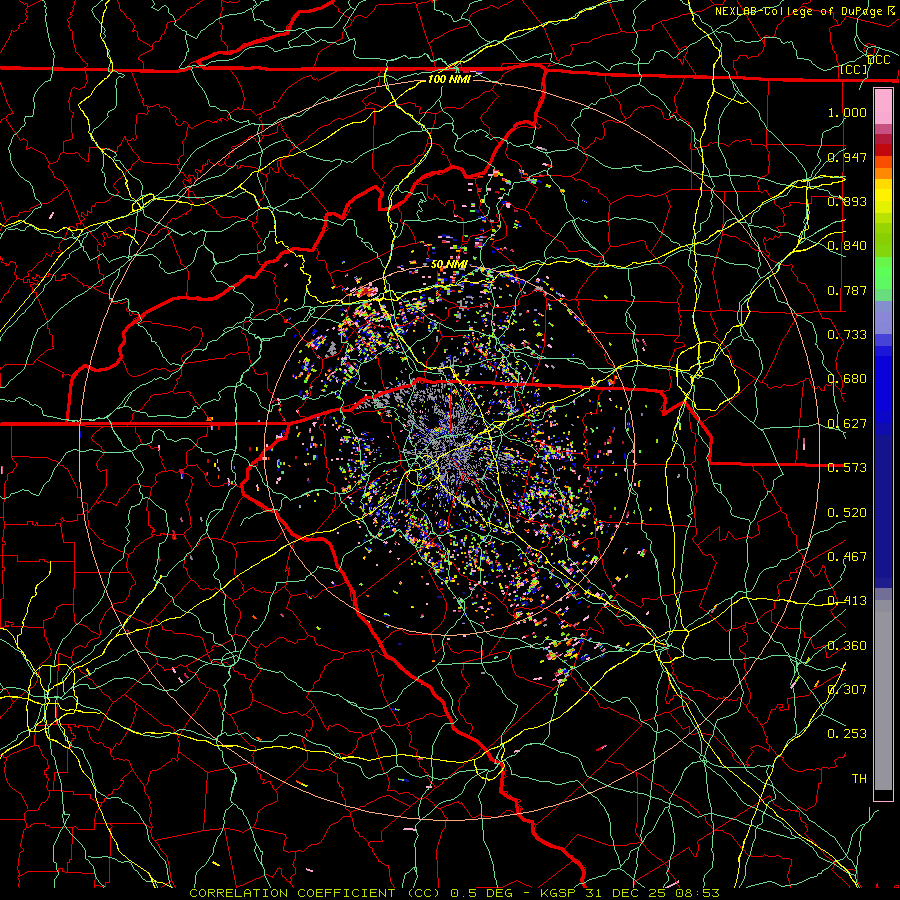The image size is (900, 900).
Task: Click the TH threshold label
Action: pyautogui.click(x=859, y=779)
